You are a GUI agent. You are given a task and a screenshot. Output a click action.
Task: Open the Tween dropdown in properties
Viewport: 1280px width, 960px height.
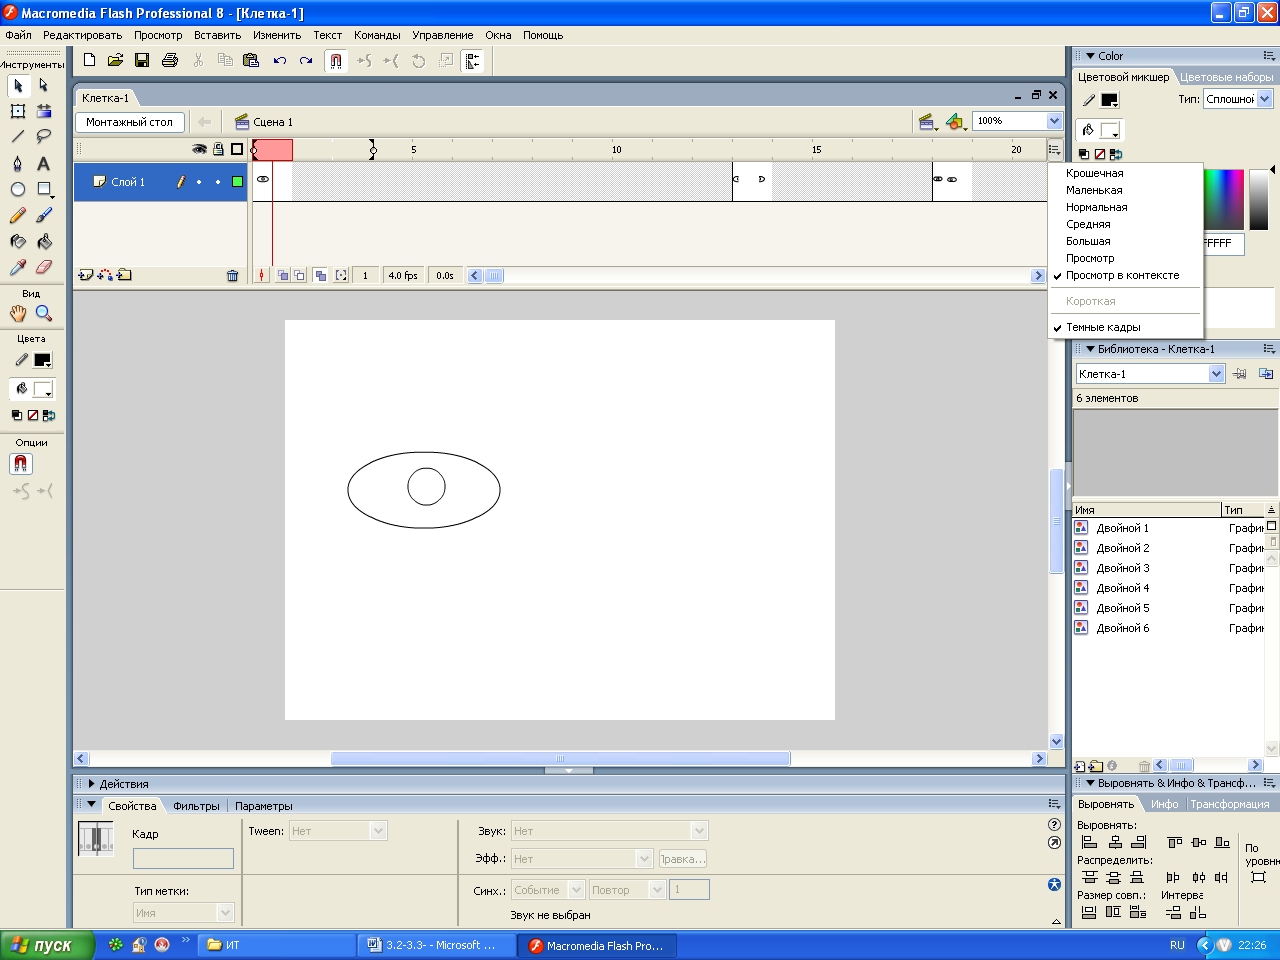378,831
